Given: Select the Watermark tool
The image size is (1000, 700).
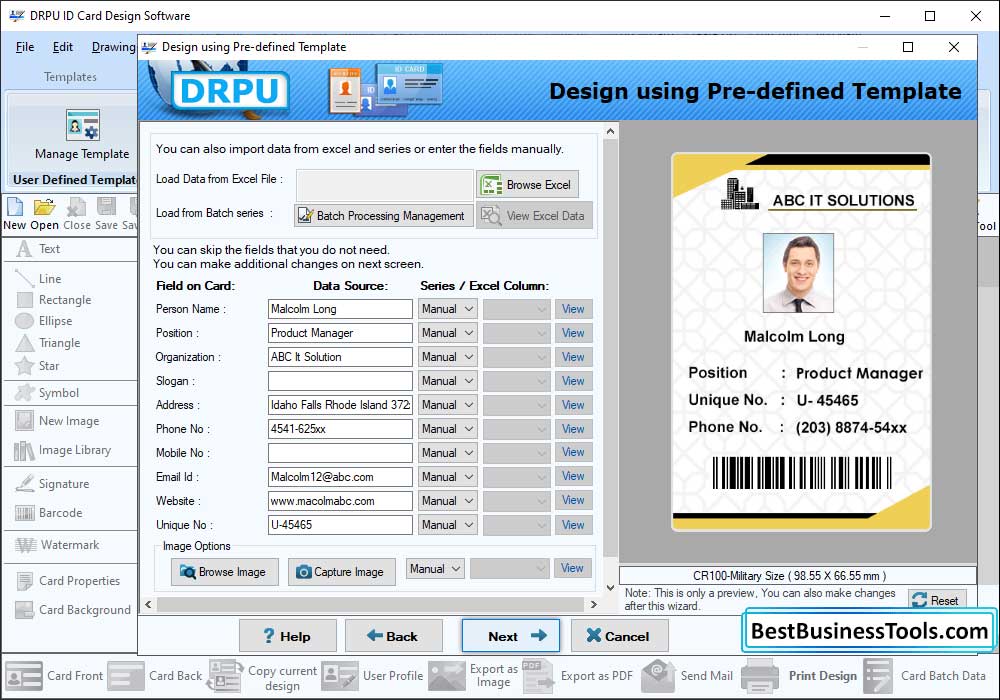Looking at the screenshot, I should 57,545.
